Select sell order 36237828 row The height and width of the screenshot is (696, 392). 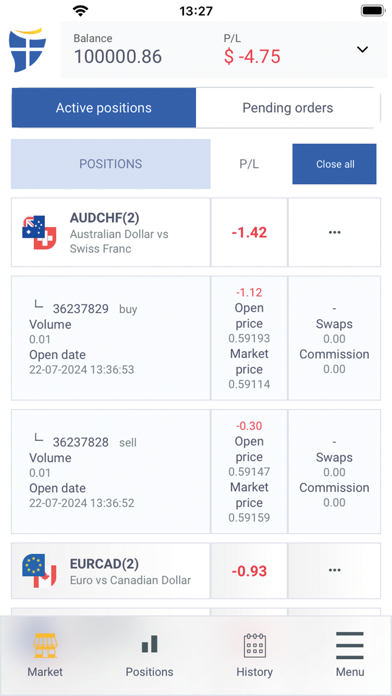coord(111,471)
